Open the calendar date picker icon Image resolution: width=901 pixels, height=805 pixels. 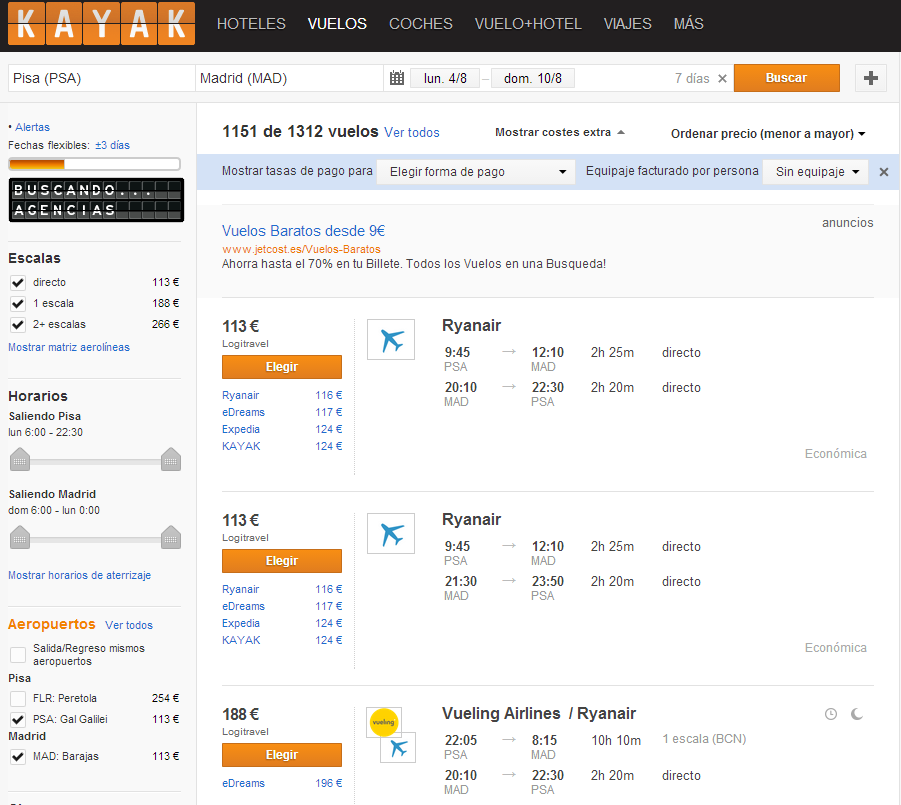[x=396, y=78]
